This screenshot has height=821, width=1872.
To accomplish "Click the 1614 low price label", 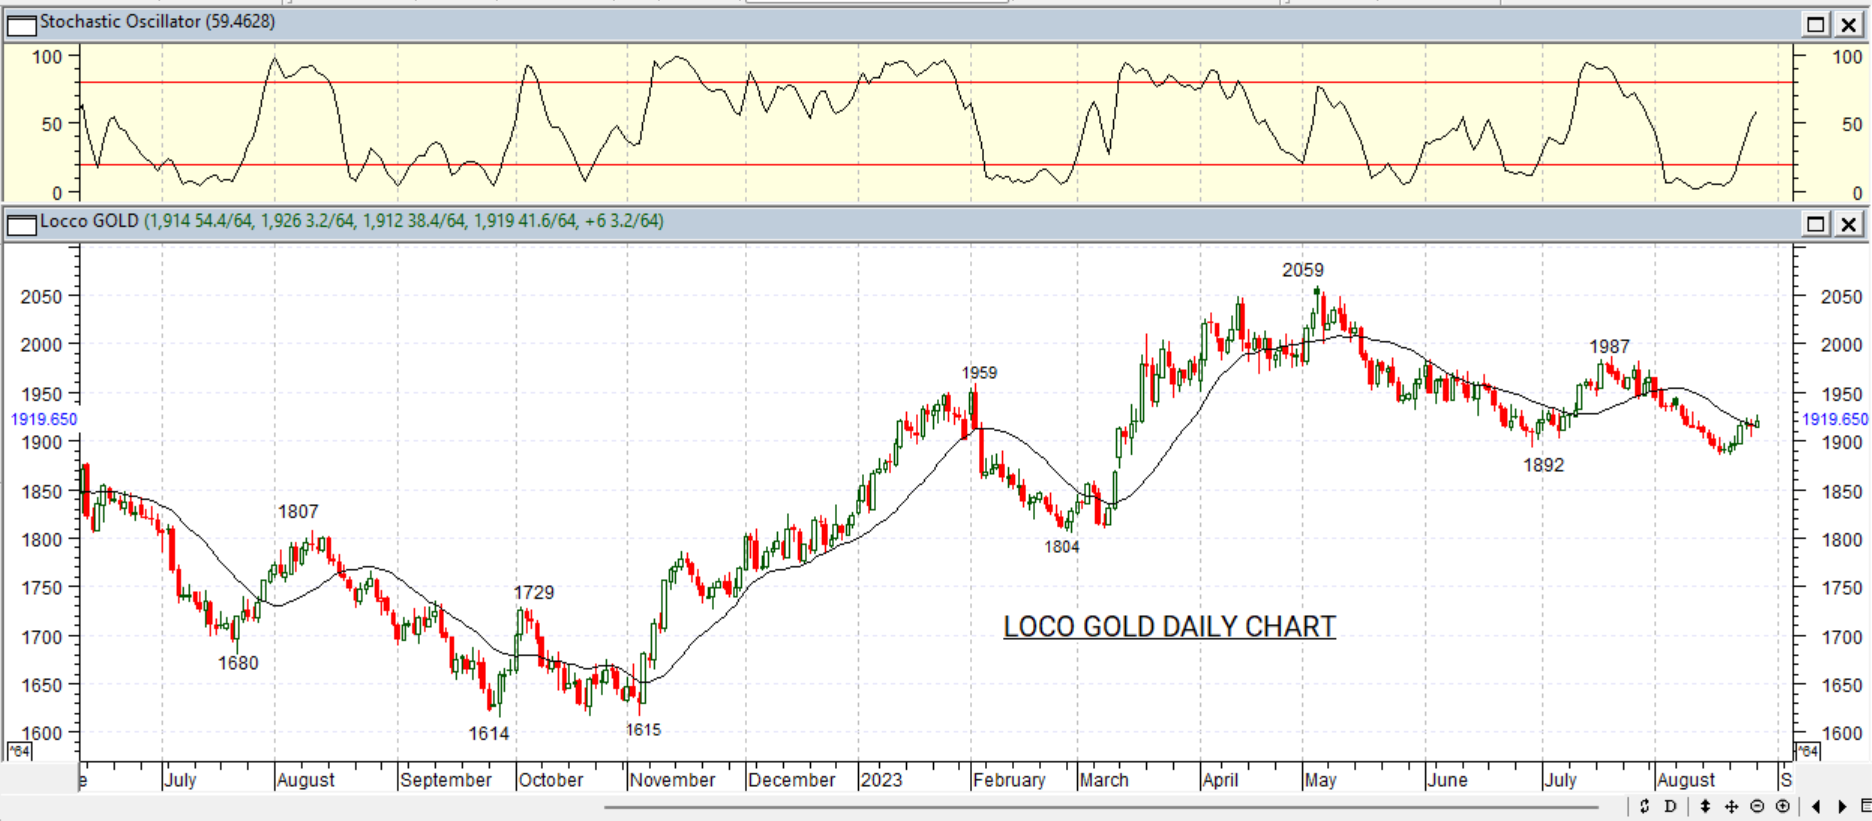I will tap(489, 734).
